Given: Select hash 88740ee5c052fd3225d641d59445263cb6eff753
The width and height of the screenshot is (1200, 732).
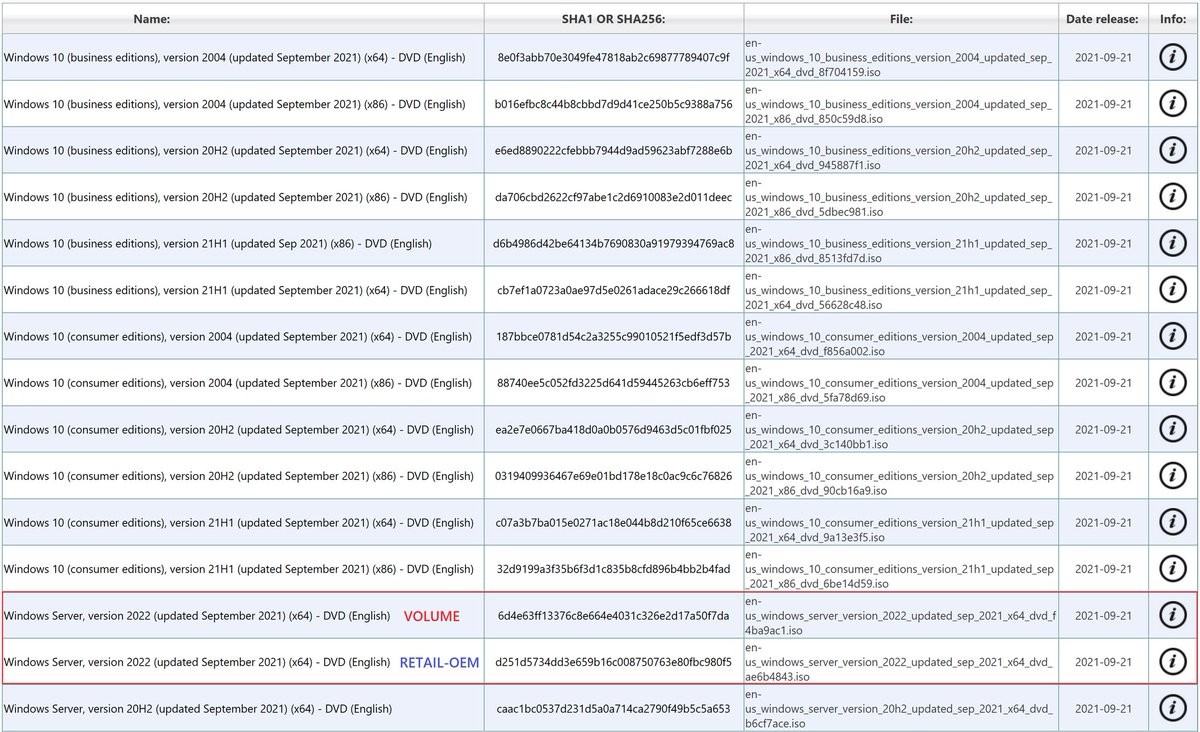Looking at the screenshot, I should click(x=614, y=383).
